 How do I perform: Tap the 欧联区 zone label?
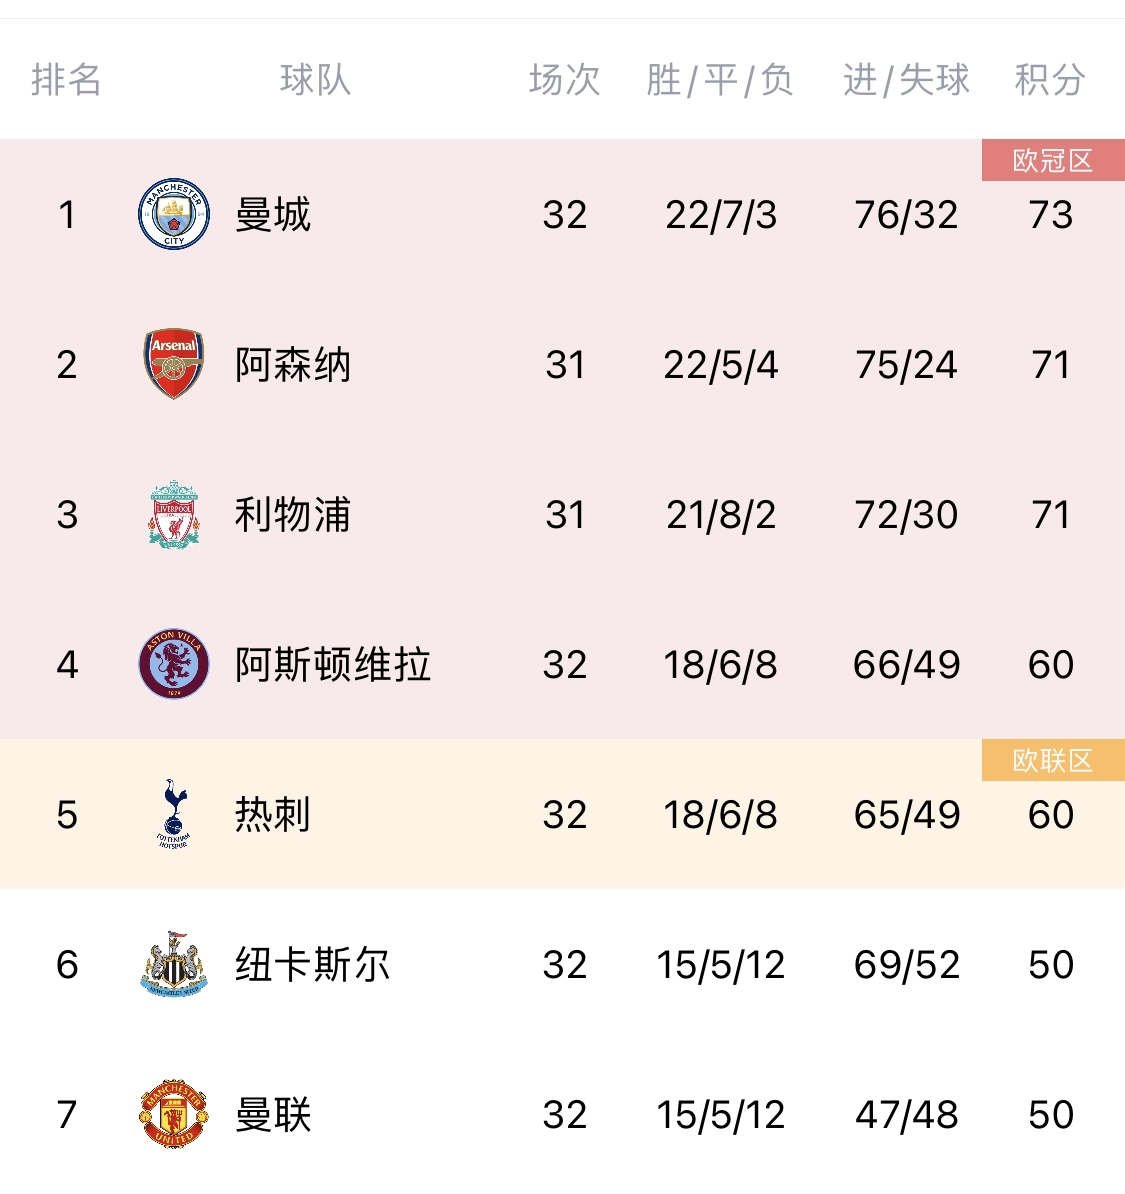click(1053, 761)
